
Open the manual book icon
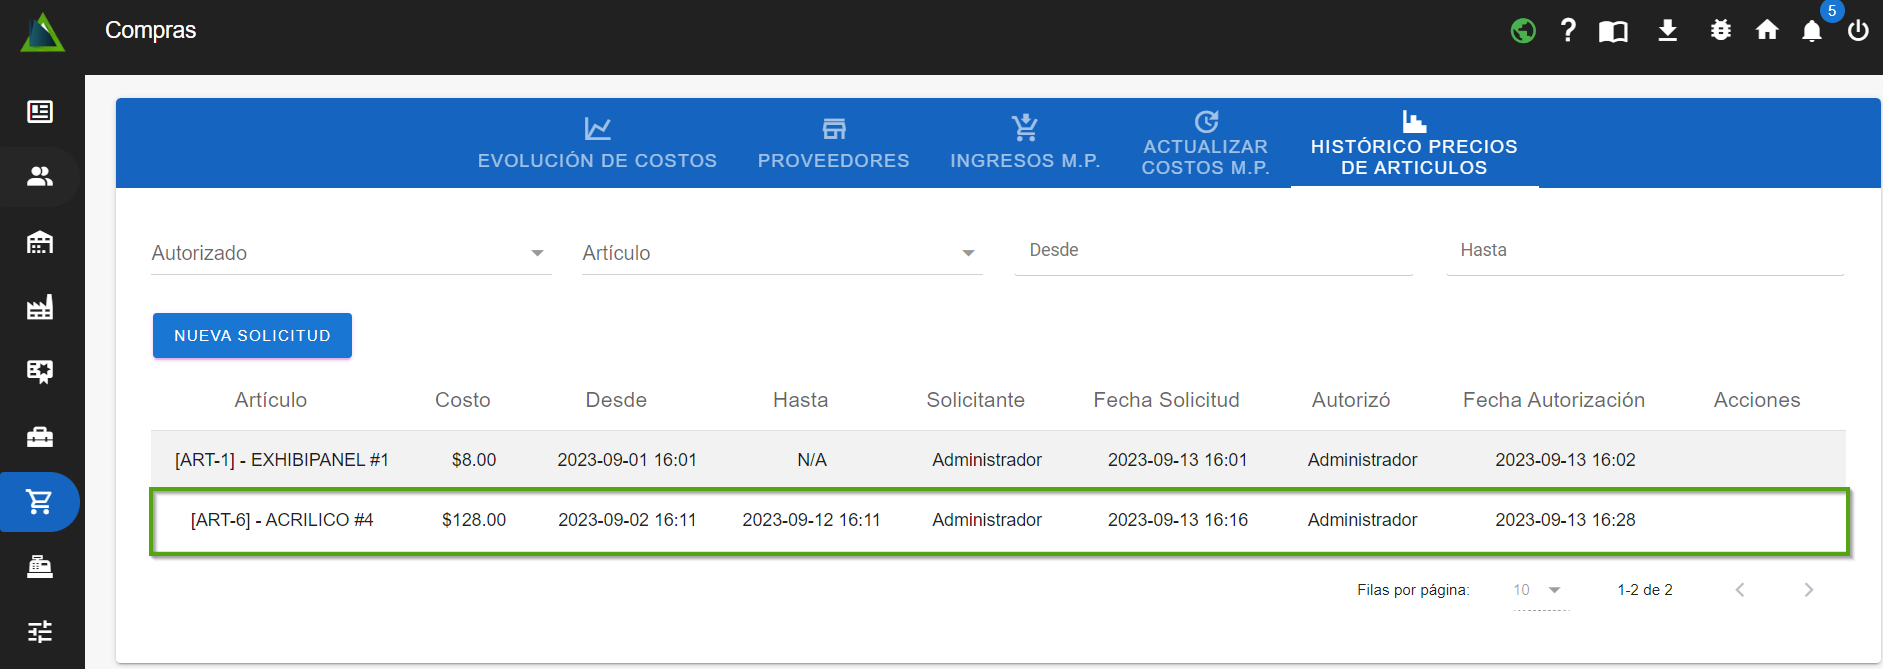click(1613, 31)
